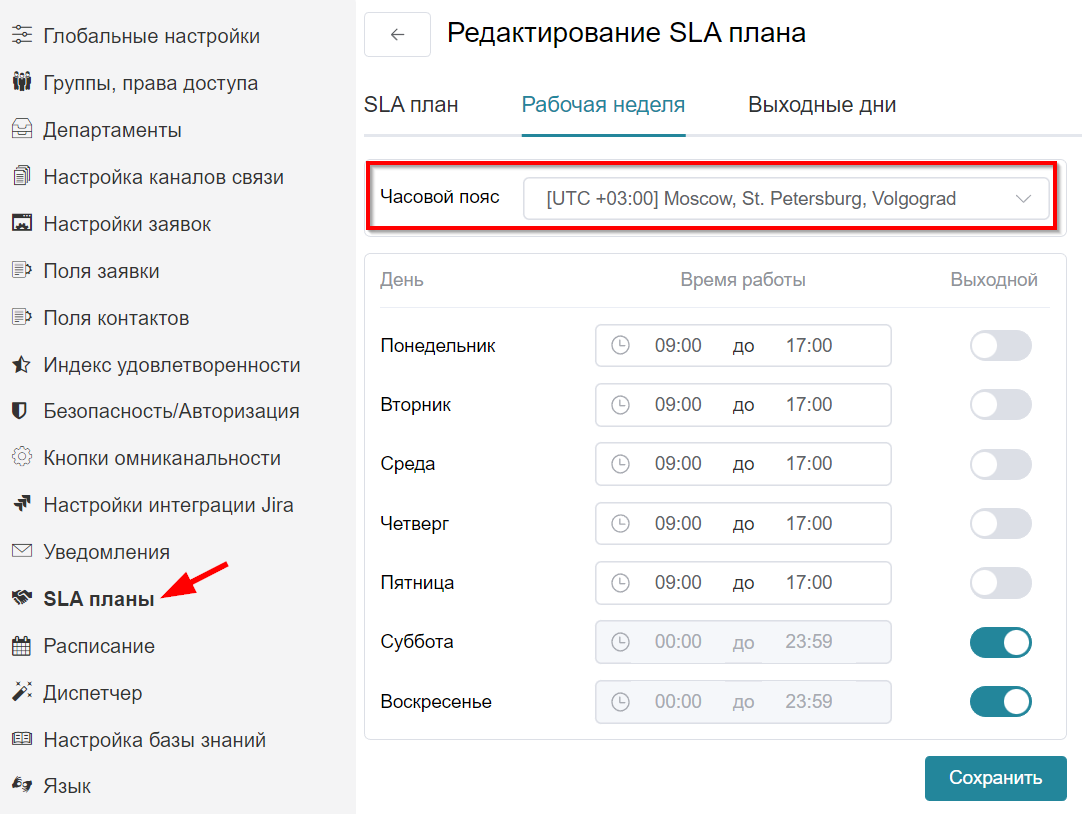Click the Jira integration icon in sidebar
Screen dimensions: 1082x814
point(22,505)
